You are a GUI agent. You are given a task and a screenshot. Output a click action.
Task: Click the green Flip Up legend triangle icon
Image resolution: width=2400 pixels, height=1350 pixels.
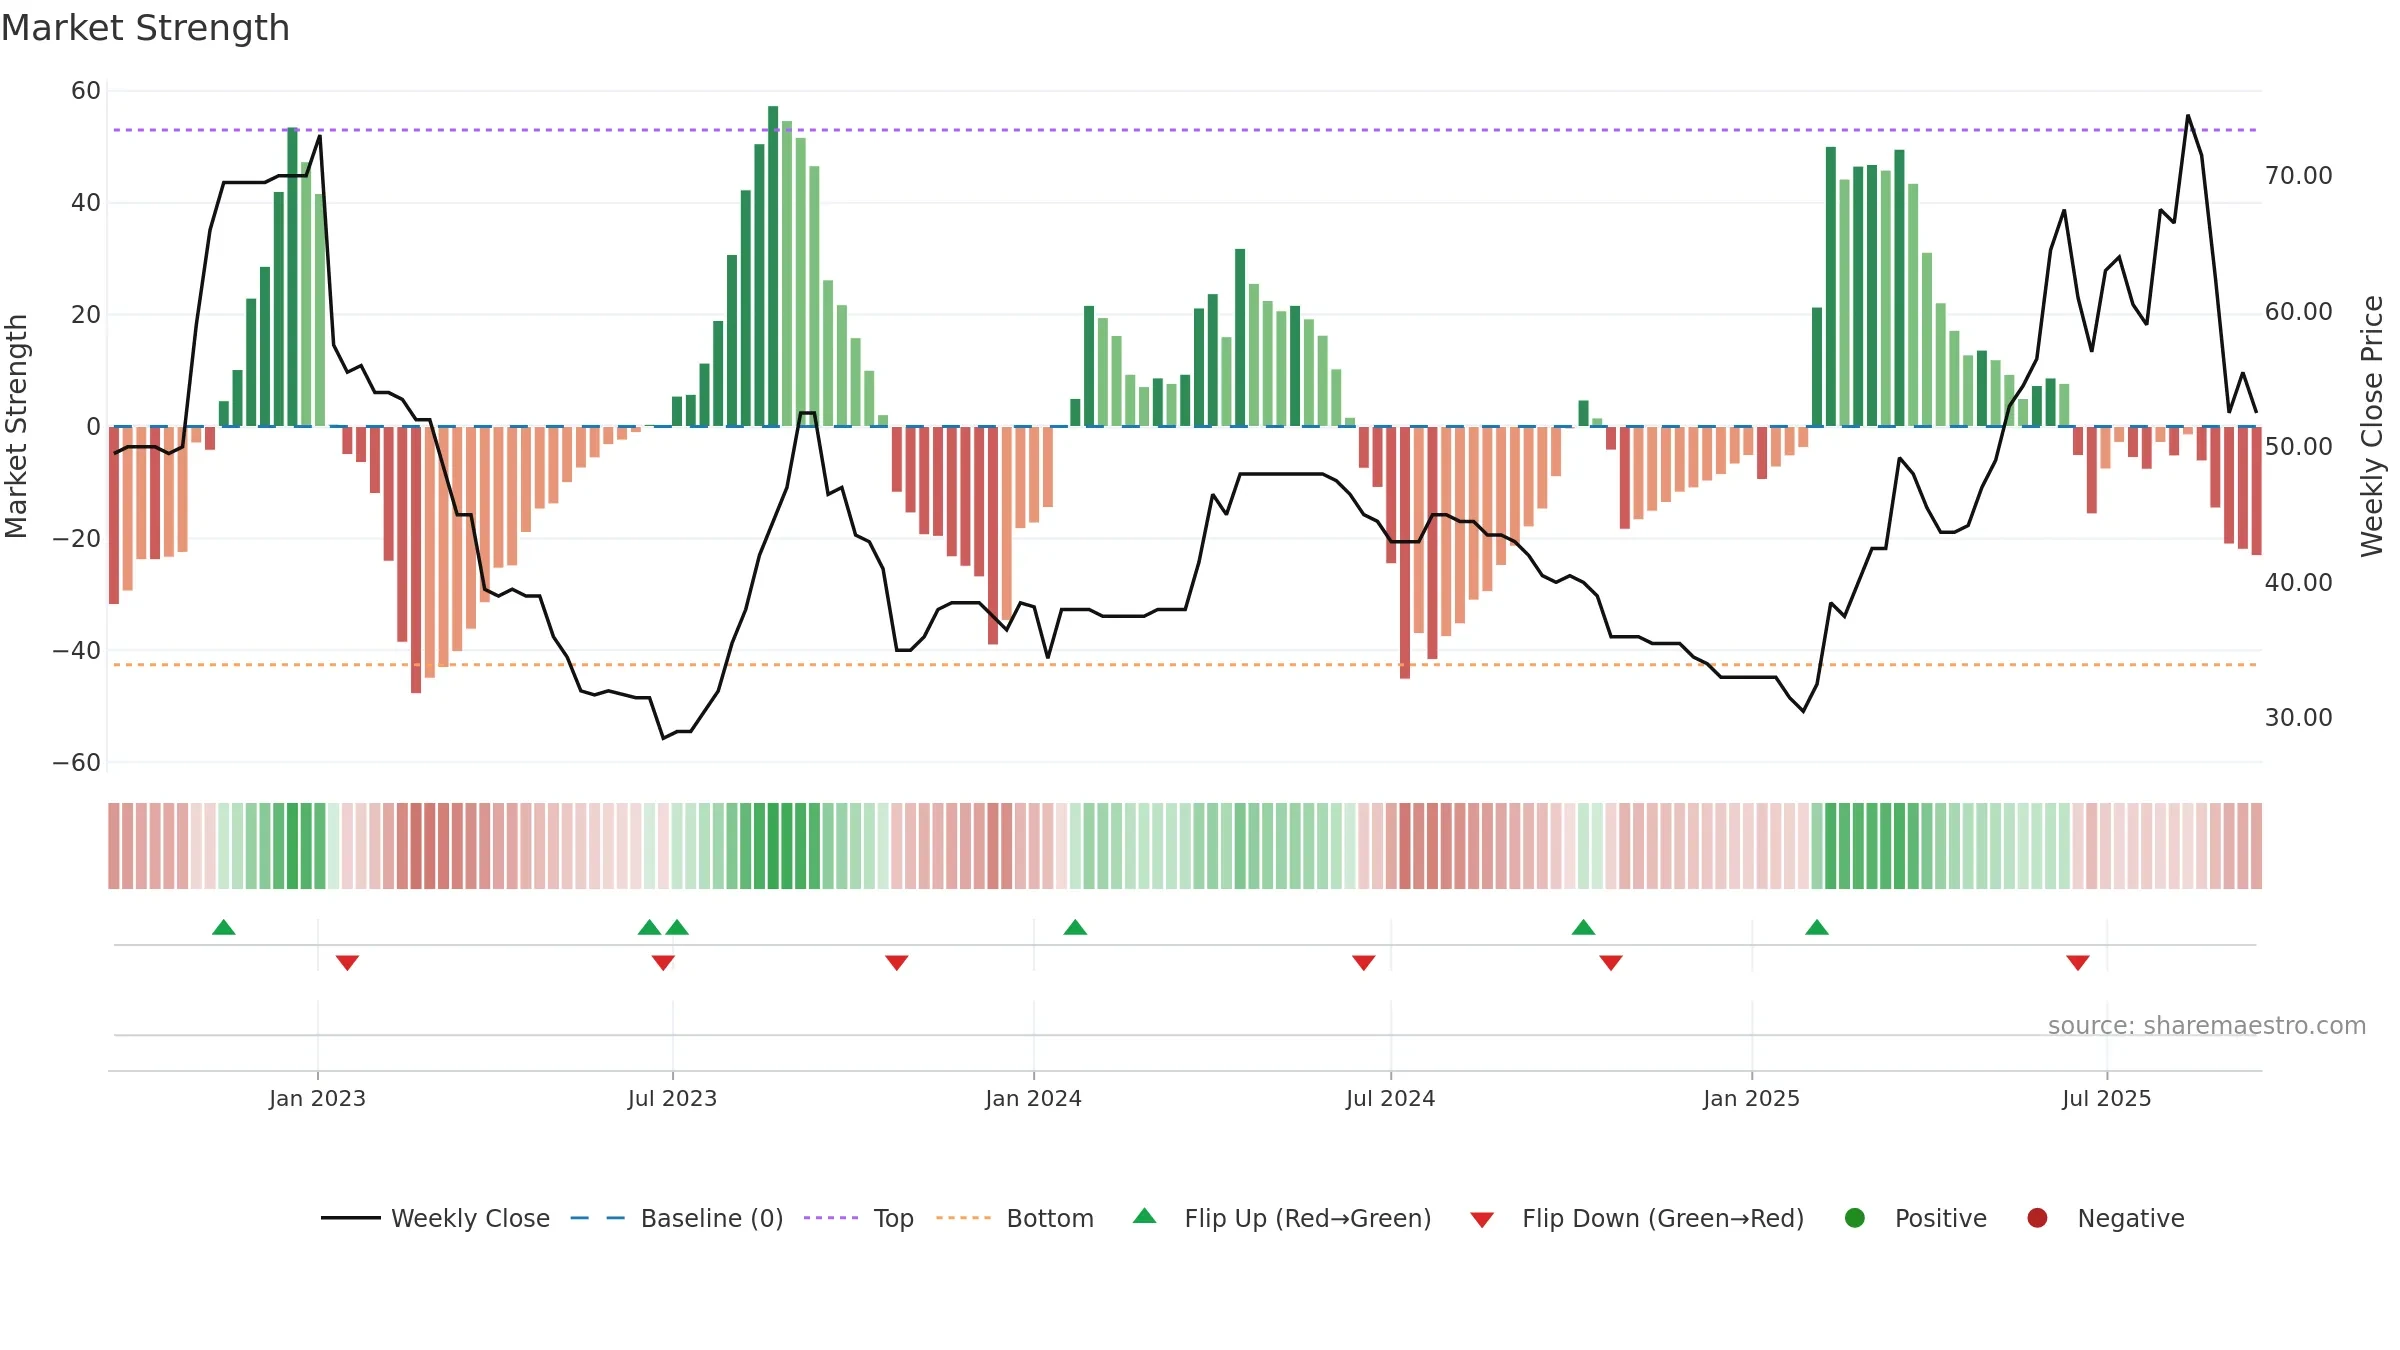pos(1145,1216)
